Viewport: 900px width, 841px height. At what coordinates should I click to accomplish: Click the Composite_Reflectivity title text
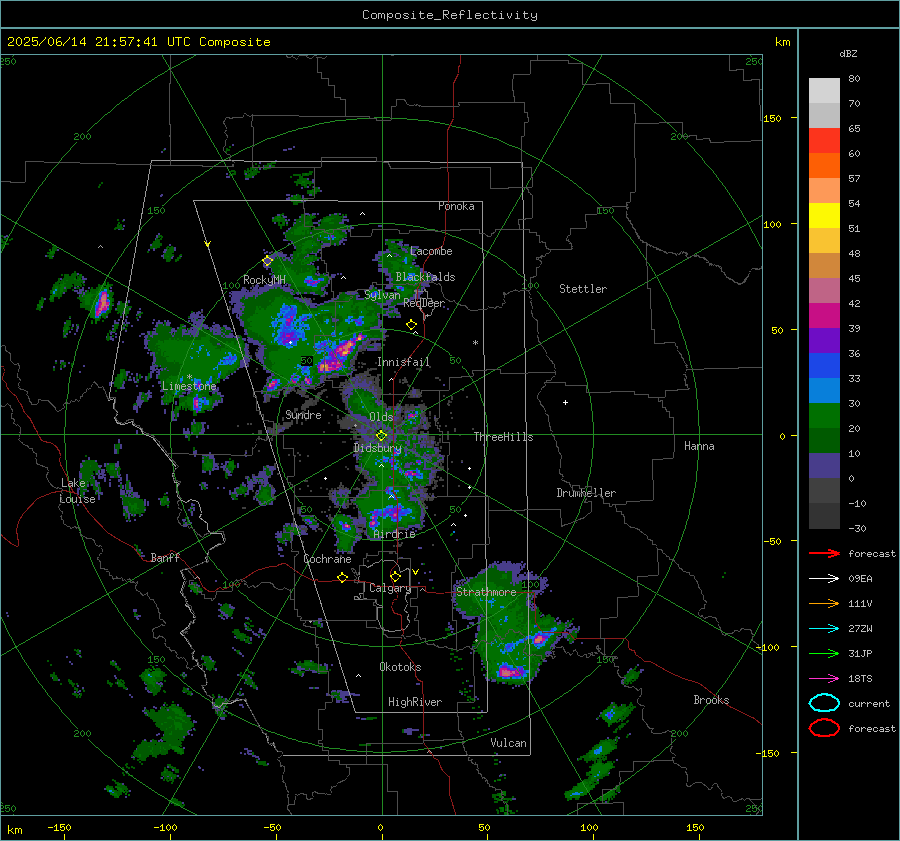pos(449,15)
